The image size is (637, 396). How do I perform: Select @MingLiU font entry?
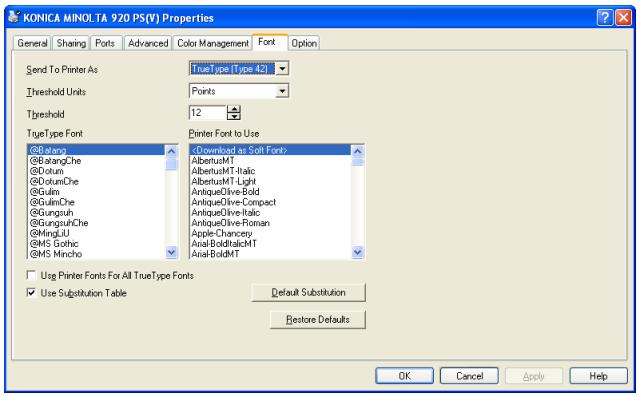pyautogui.click(x=96, y=233)
